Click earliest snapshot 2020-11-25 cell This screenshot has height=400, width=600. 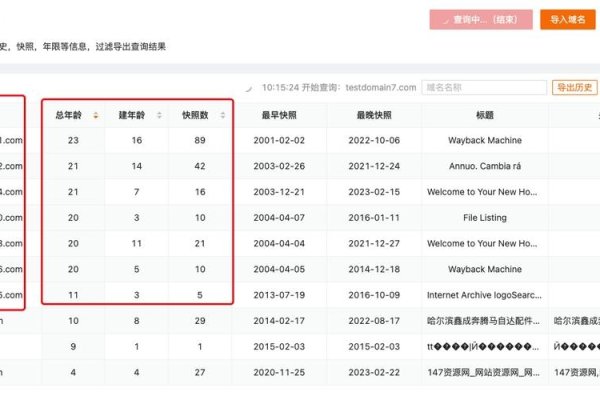coord(279,372)
